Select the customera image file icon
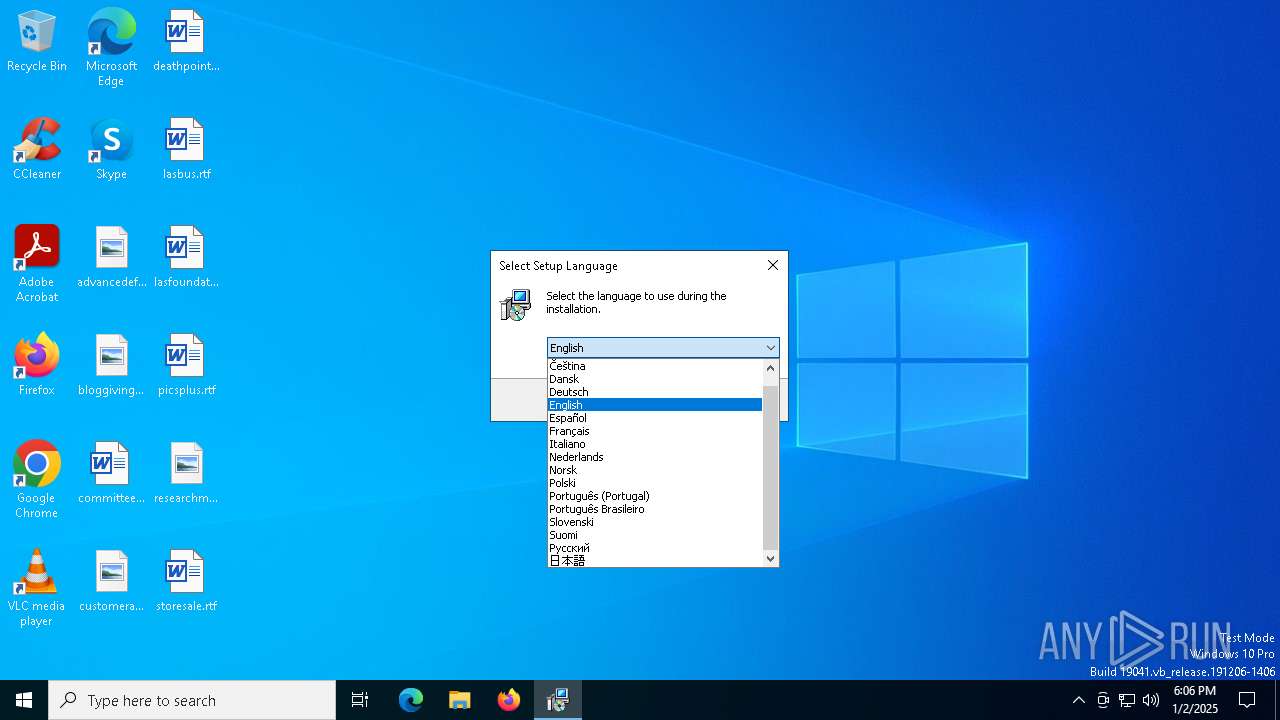 click(111, 582)
